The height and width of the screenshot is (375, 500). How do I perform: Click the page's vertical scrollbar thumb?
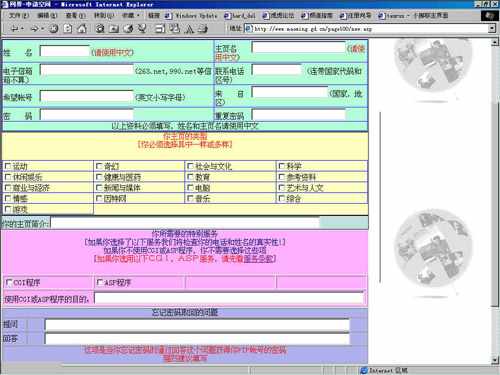pos(495,203)
